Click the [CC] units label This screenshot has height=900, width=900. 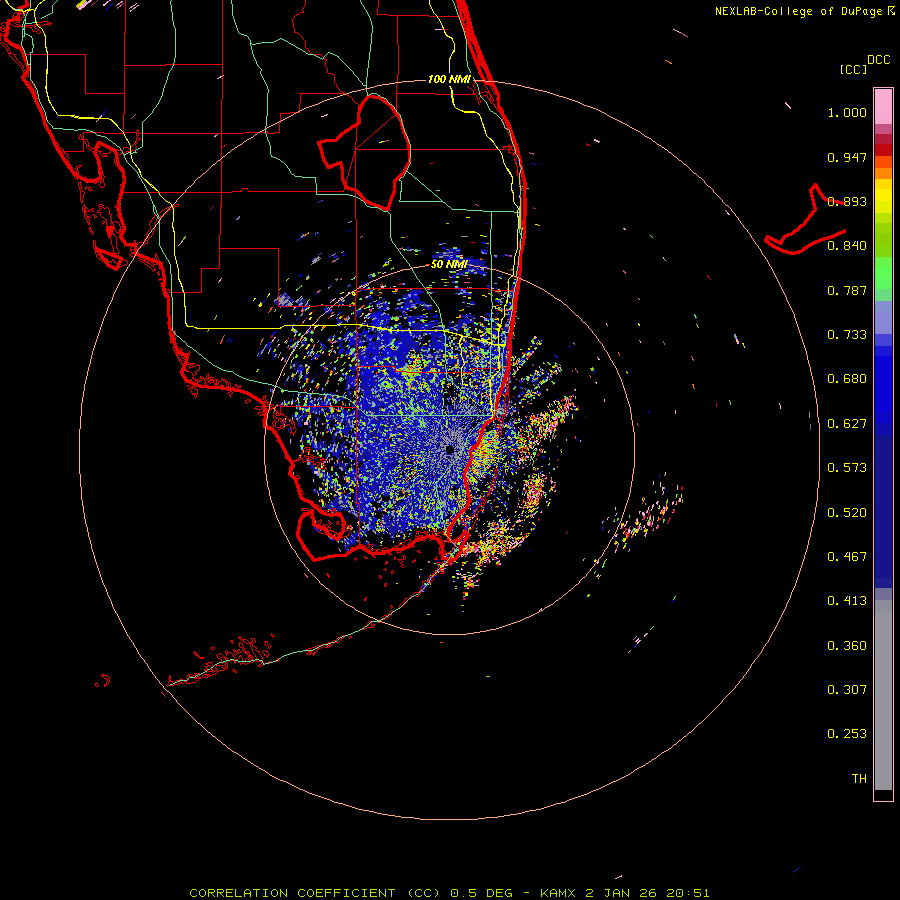point(853,69)
